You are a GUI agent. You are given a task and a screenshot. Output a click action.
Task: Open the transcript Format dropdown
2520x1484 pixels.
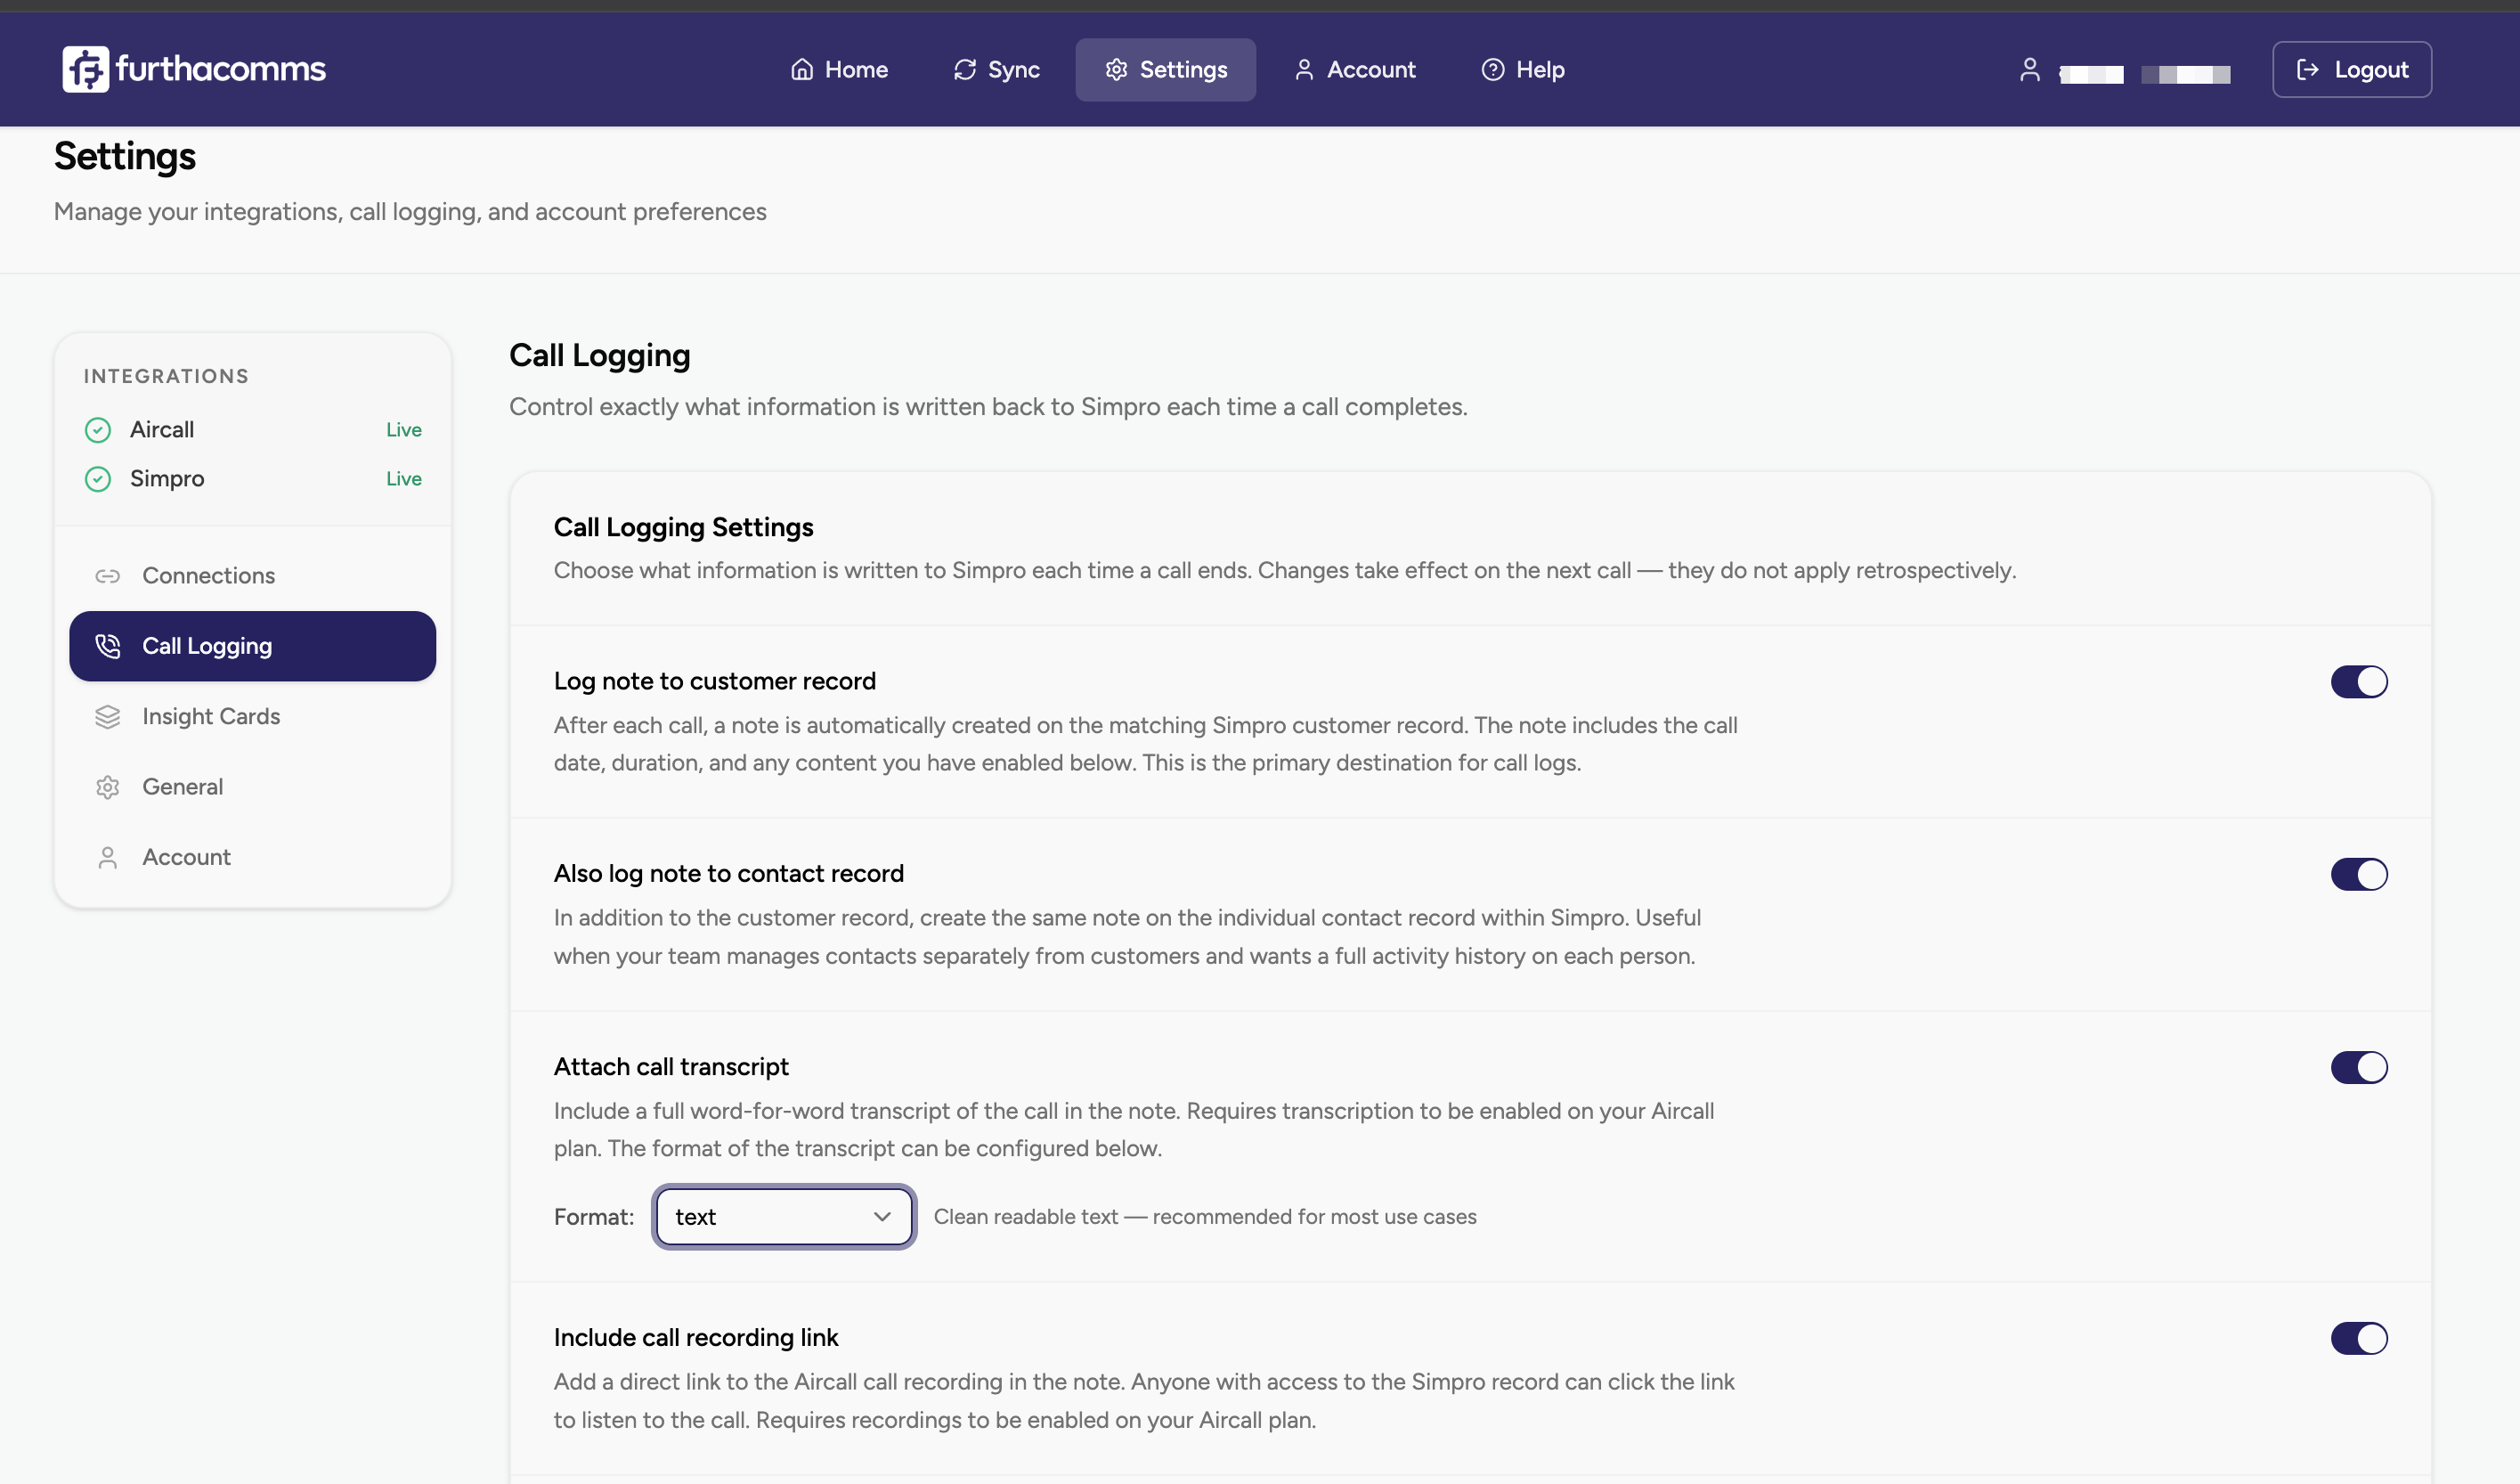(784, 1217)
